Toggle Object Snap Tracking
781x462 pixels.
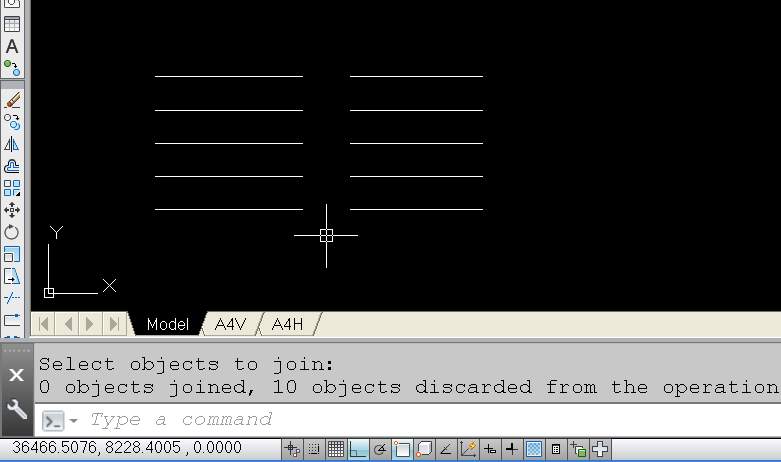[x=446, y=450]
